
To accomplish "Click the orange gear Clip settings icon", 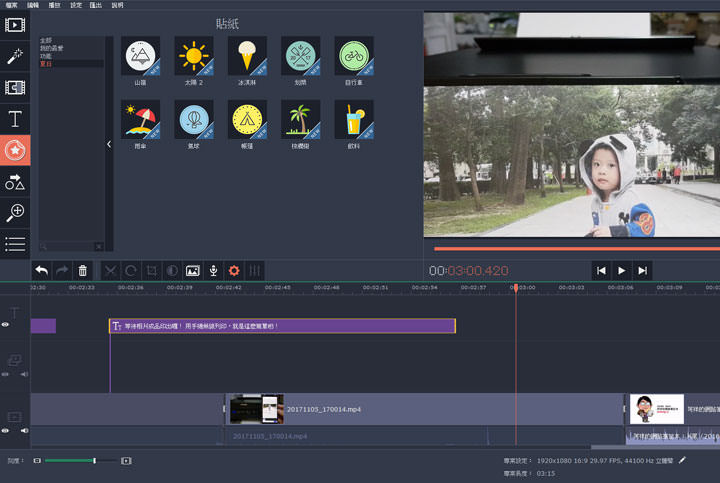I will pos(234,271).
